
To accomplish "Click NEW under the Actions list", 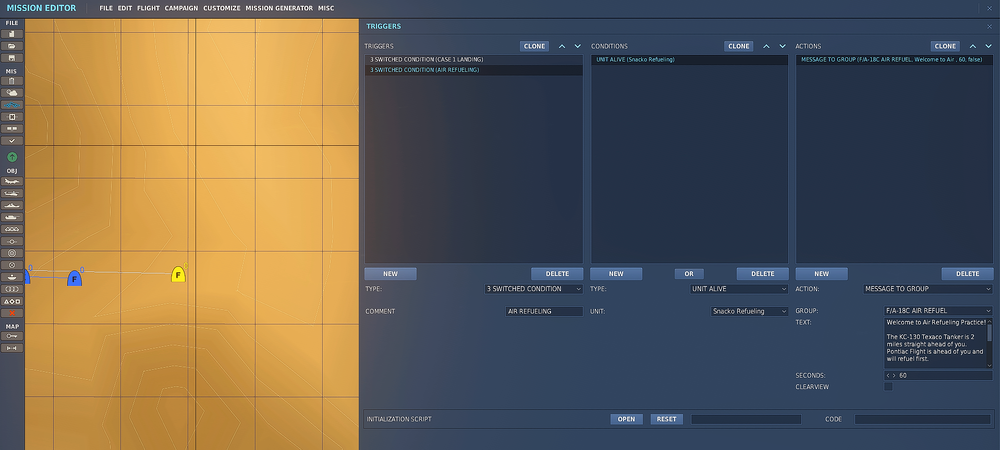I will [x=821, y=273].
